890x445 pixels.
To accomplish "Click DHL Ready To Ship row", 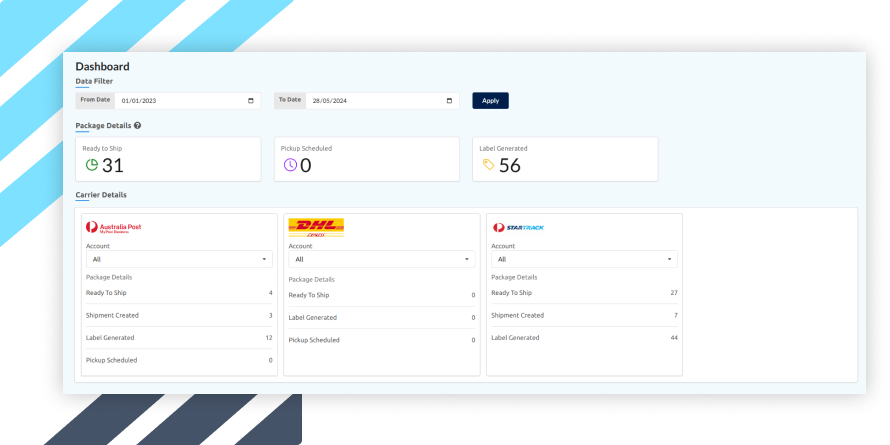I will coord(382,295).
